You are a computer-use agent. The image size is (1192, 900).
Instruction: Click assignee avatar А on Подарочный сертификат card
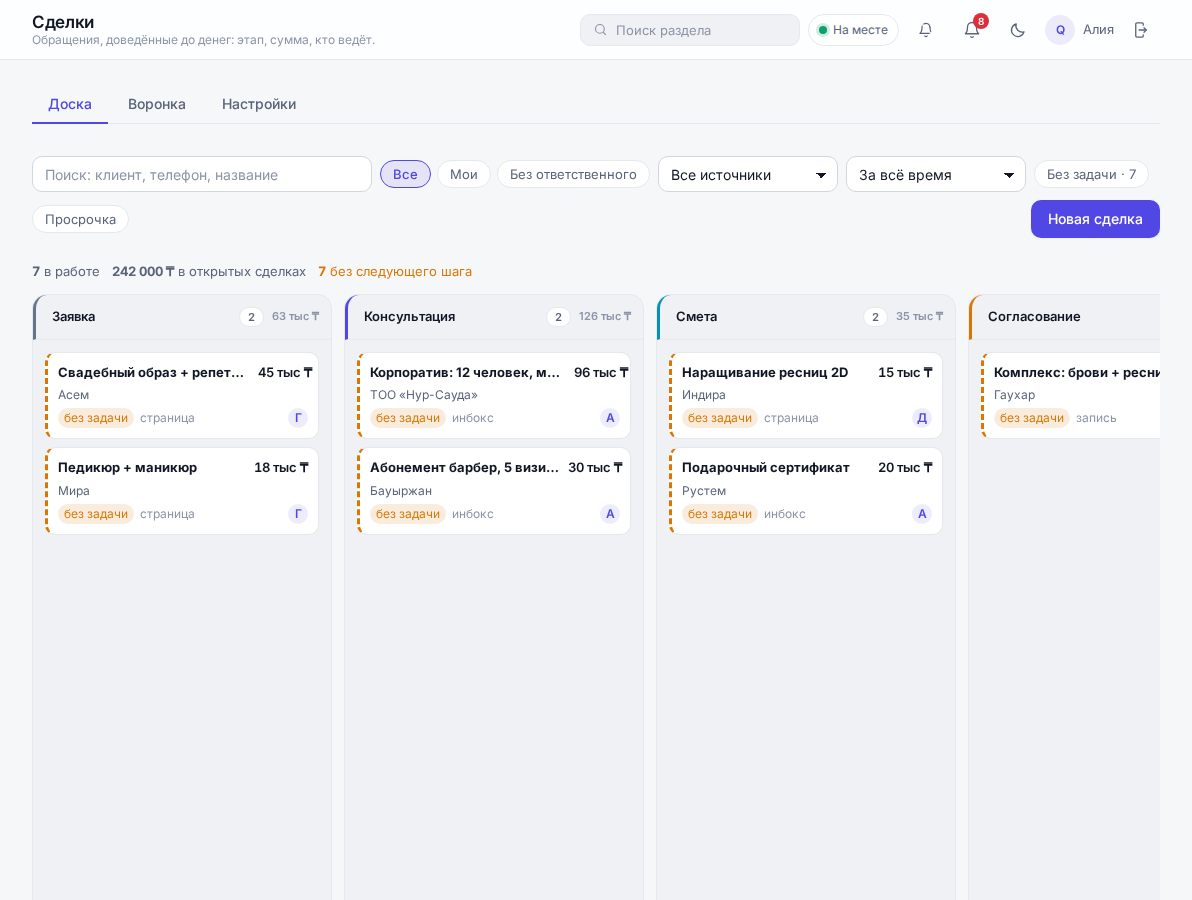pyautogui.click(x=922, y=514)
